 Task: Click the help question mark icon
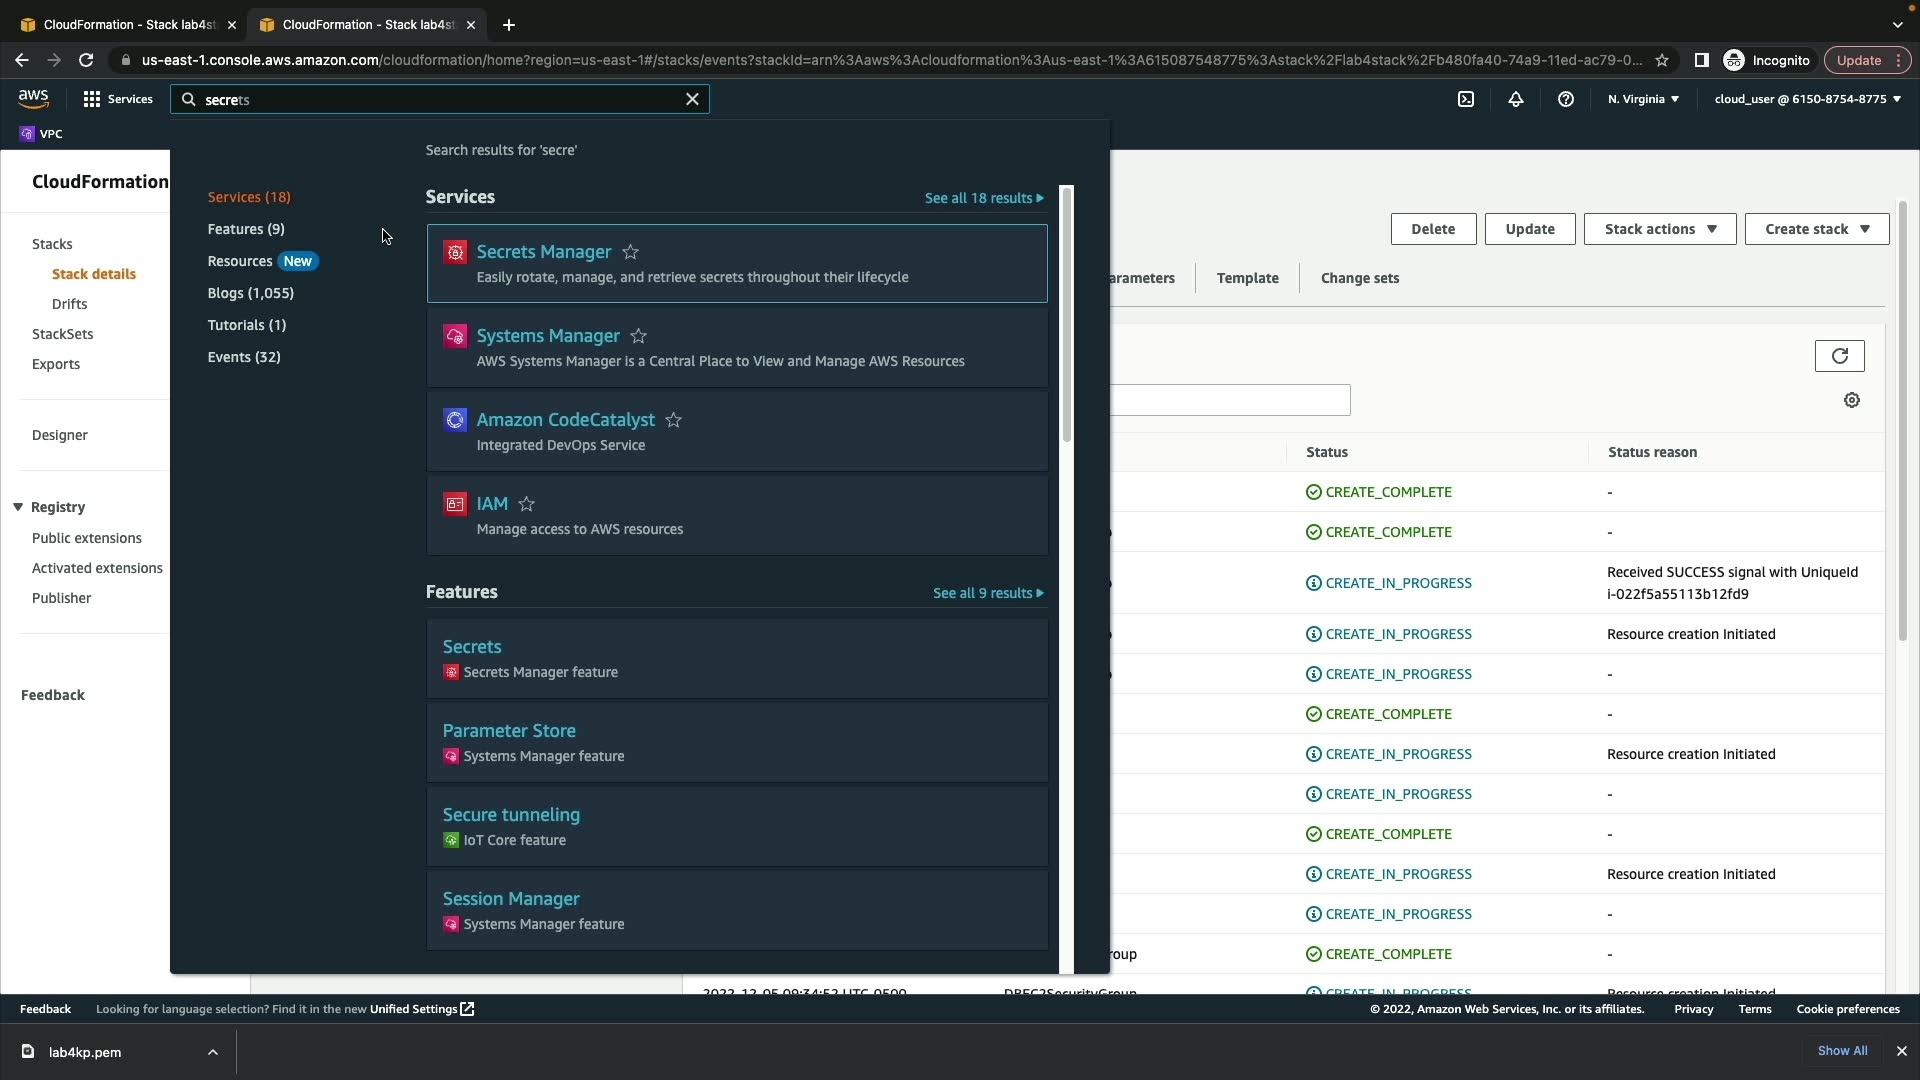point(1565,99)
